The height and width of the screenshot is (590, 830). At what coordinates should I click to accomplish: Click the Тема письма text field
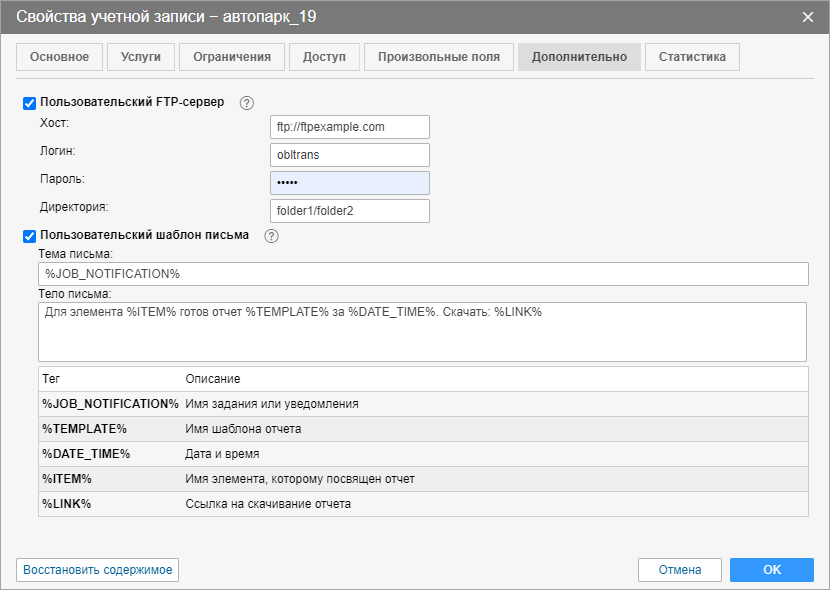click(423, 274)
